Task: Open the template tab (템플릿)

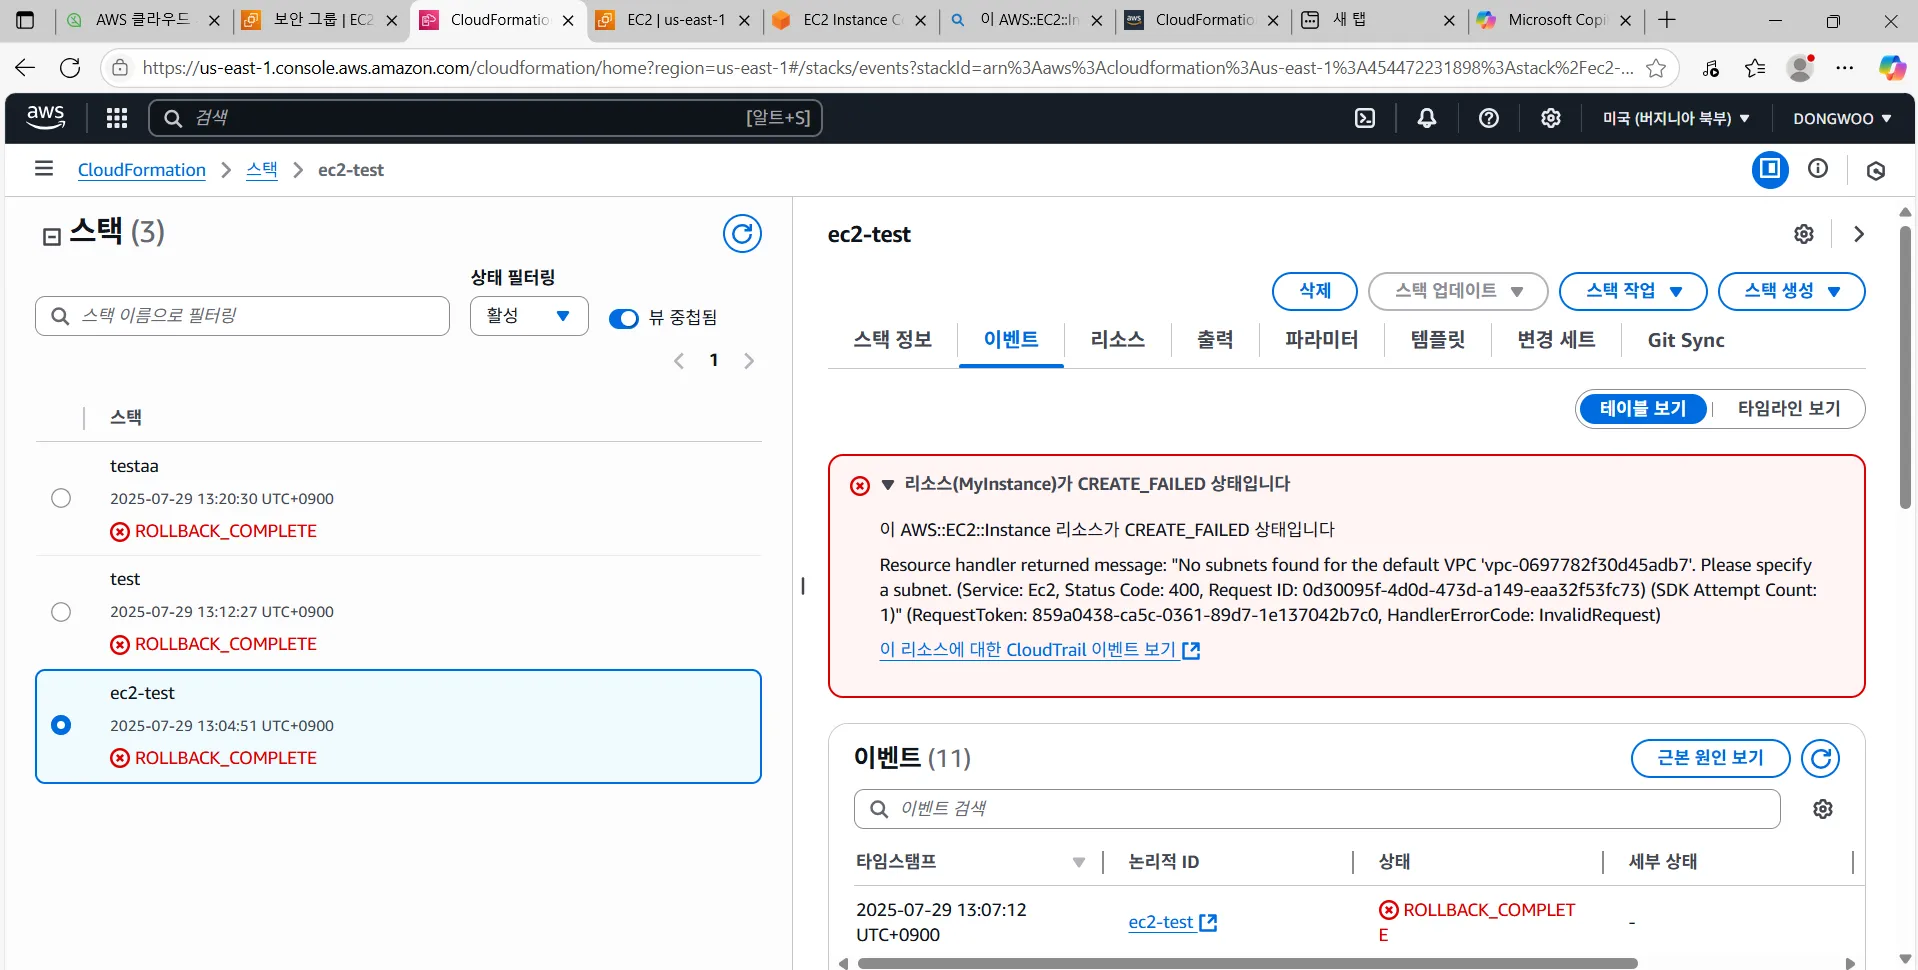Action: pyautogui.click(x=1437, y=340)
